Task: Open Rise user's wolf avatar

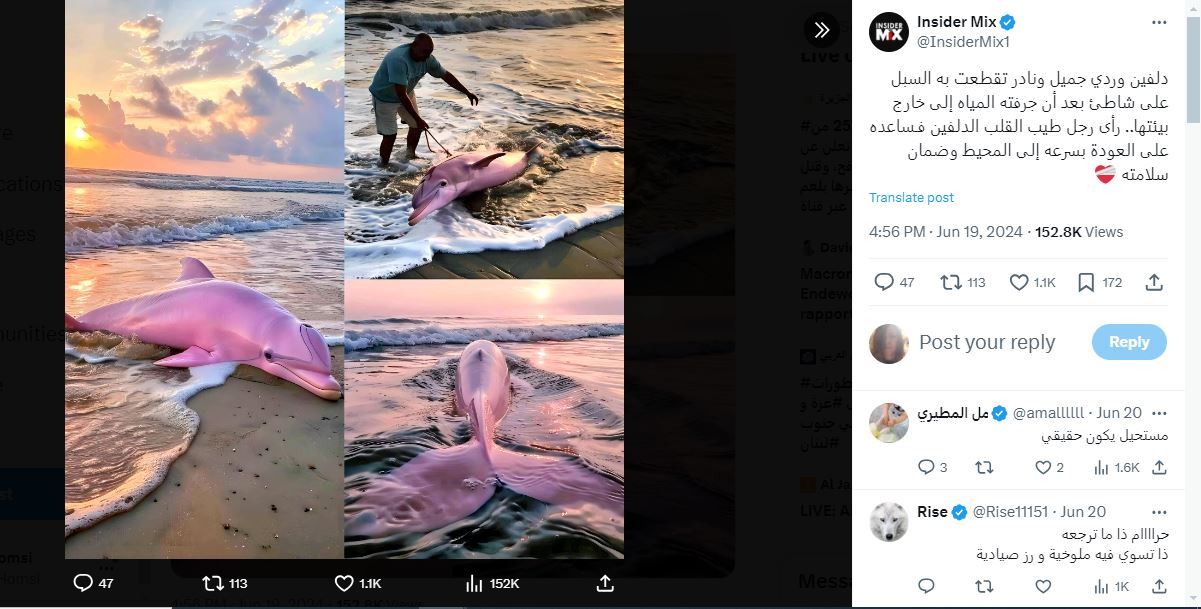Action: click(888, 521)
